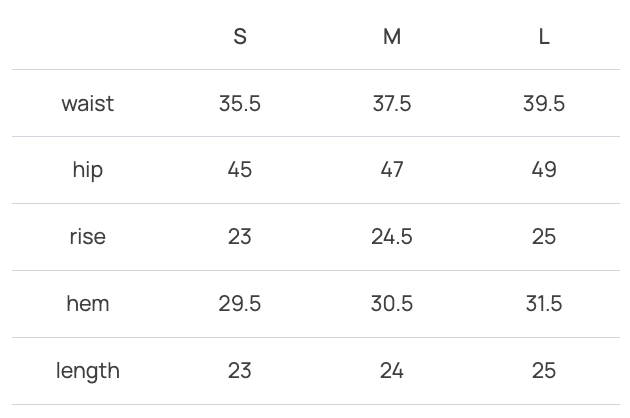Click rise value 24.5 for size M

click(x=392, y=237)
